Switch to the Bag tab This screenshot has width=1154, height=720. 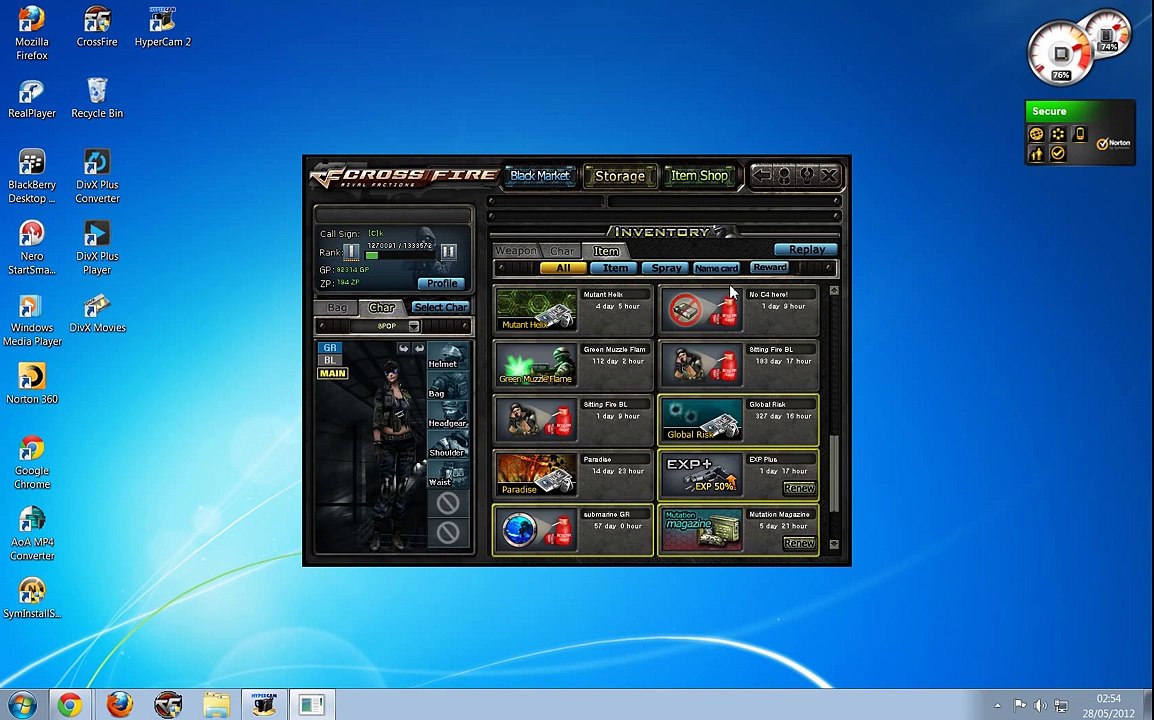(x=337, y=307)
